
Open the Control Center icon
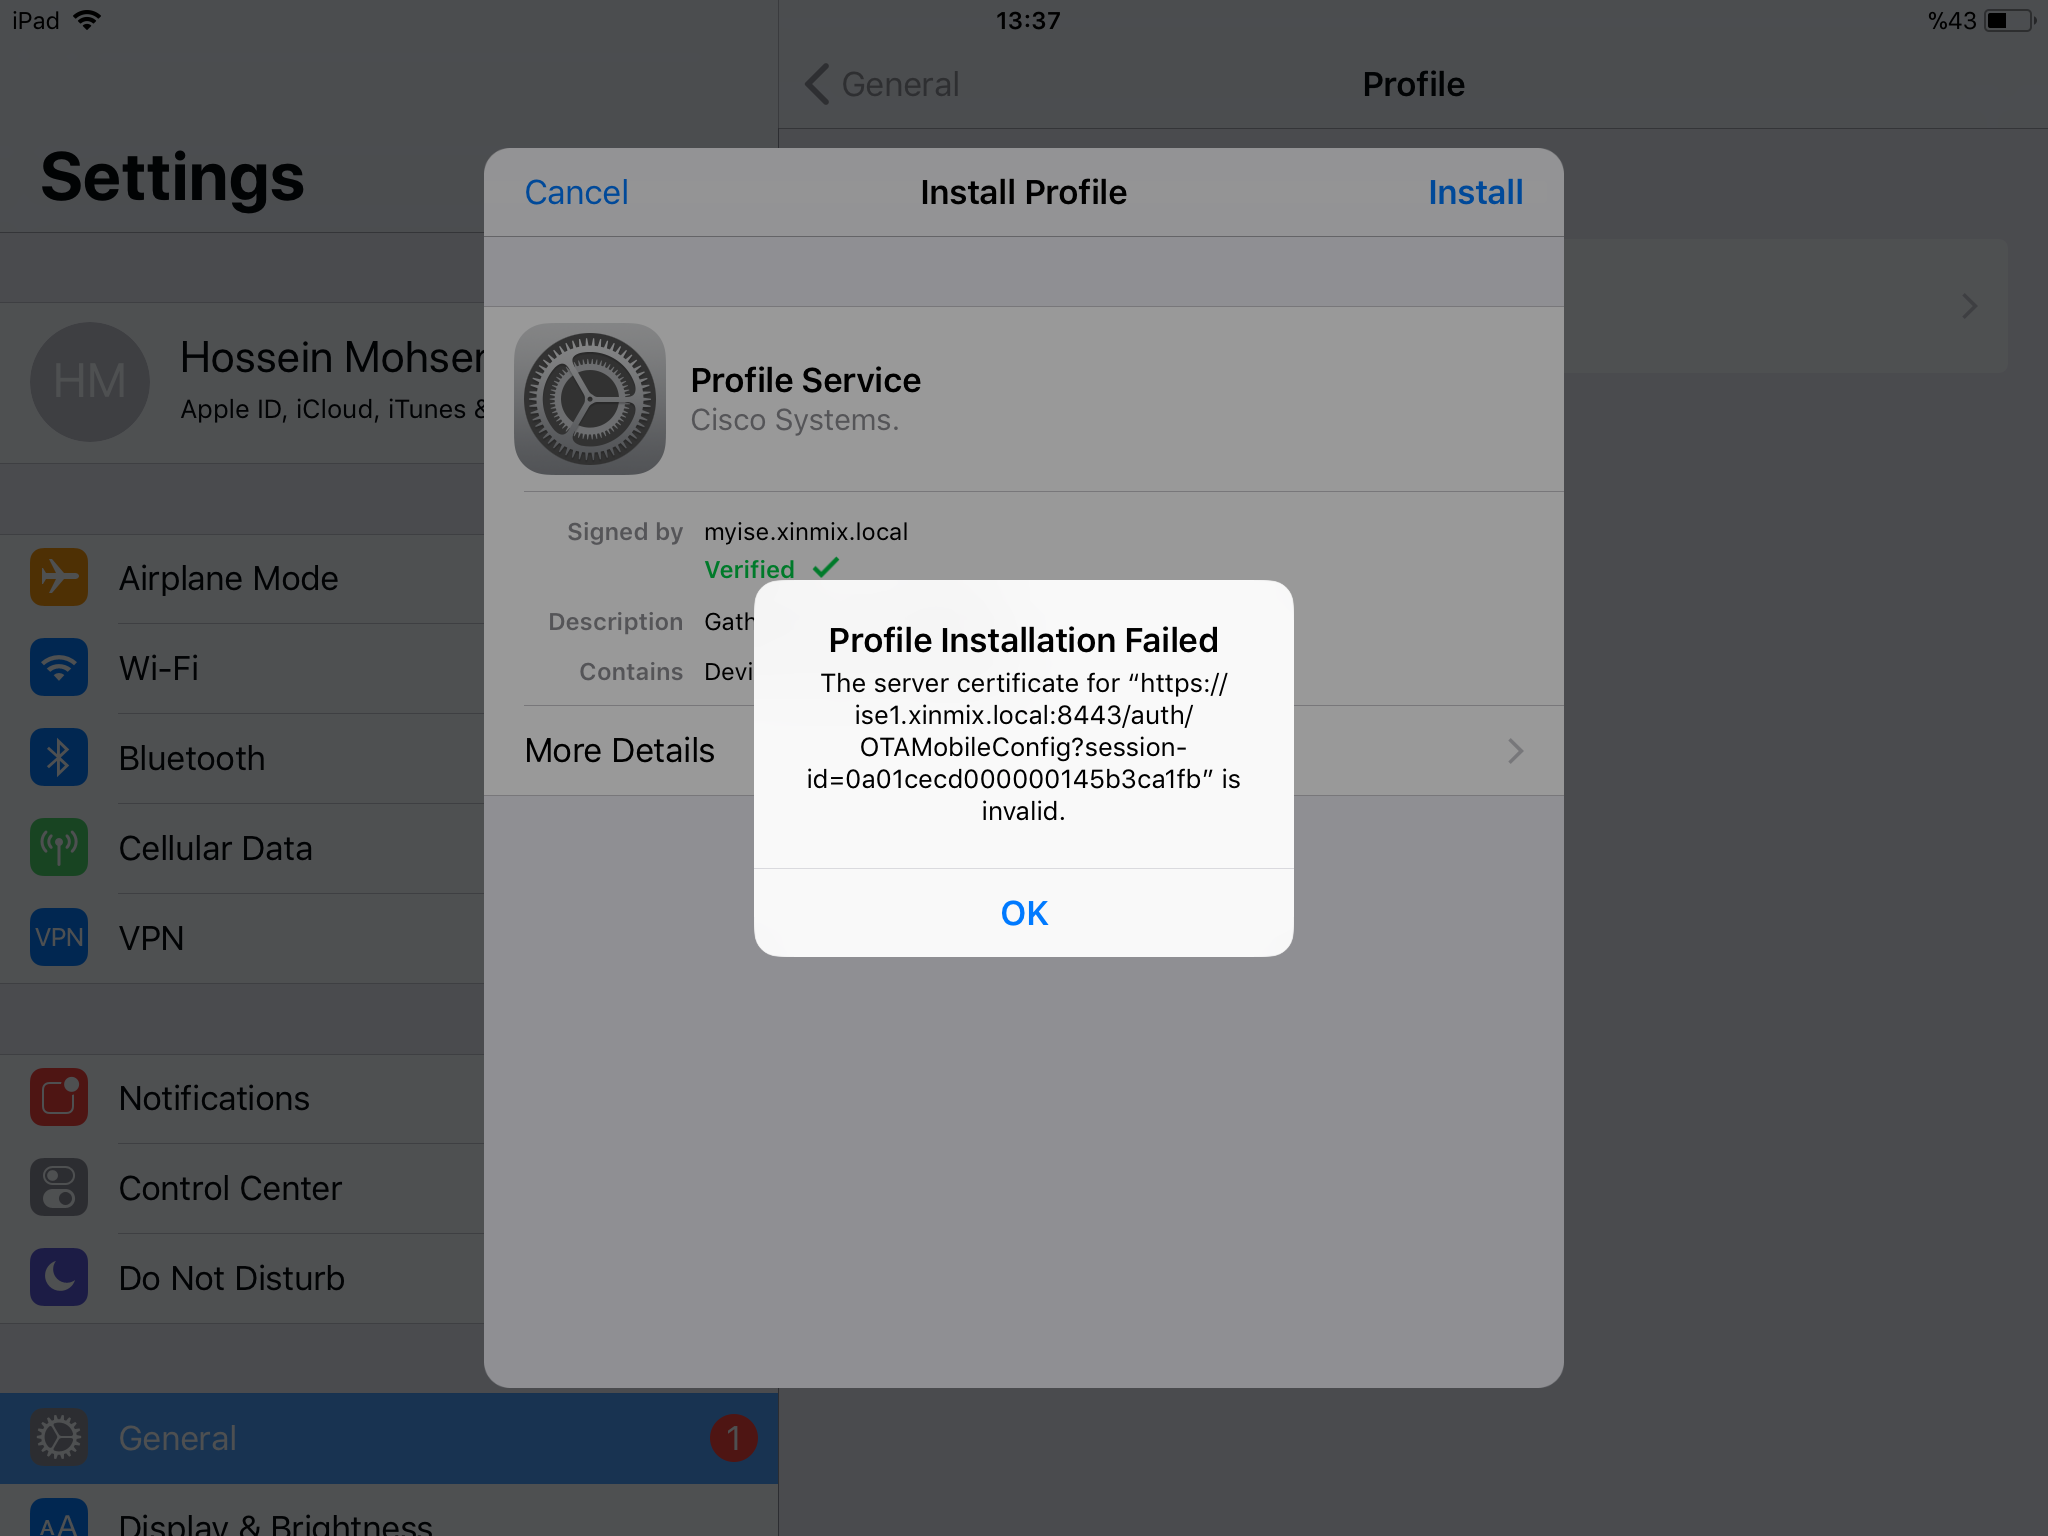(59, 1187)
